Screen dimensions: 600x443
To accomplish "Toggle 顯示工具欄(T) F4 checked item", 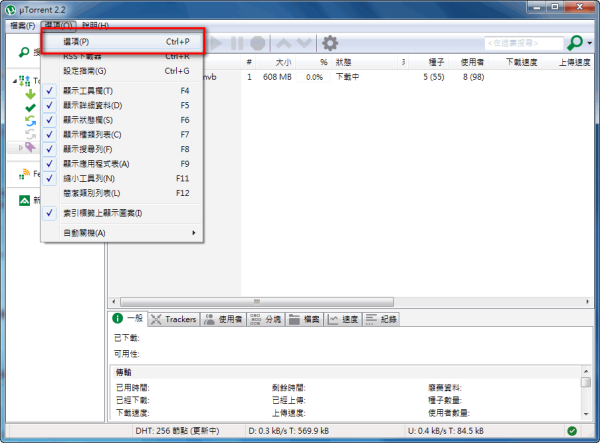I will (122, 91).
